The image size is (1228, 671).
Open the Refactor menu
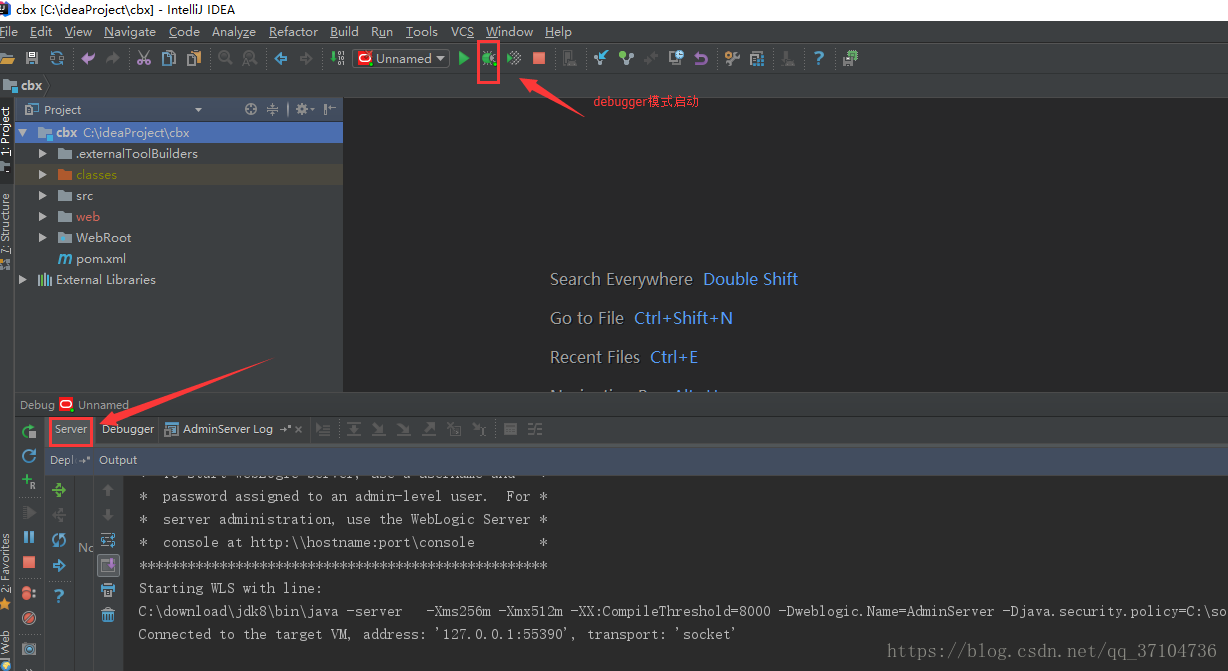293,31
